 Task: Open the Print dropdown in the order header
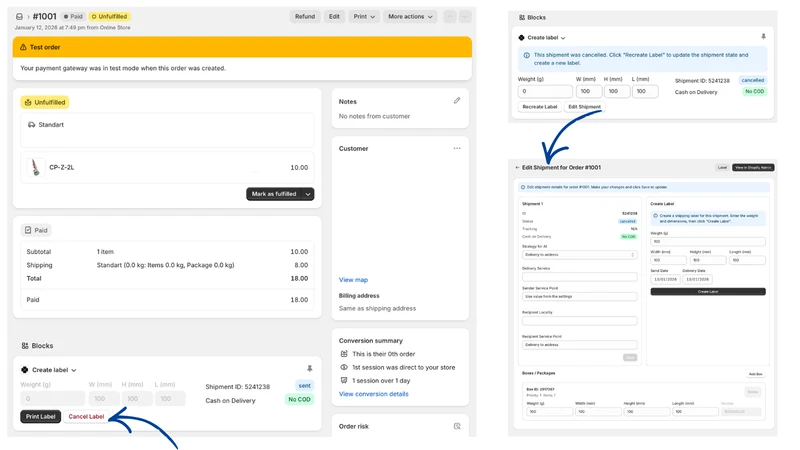click(x=364, y=16)
